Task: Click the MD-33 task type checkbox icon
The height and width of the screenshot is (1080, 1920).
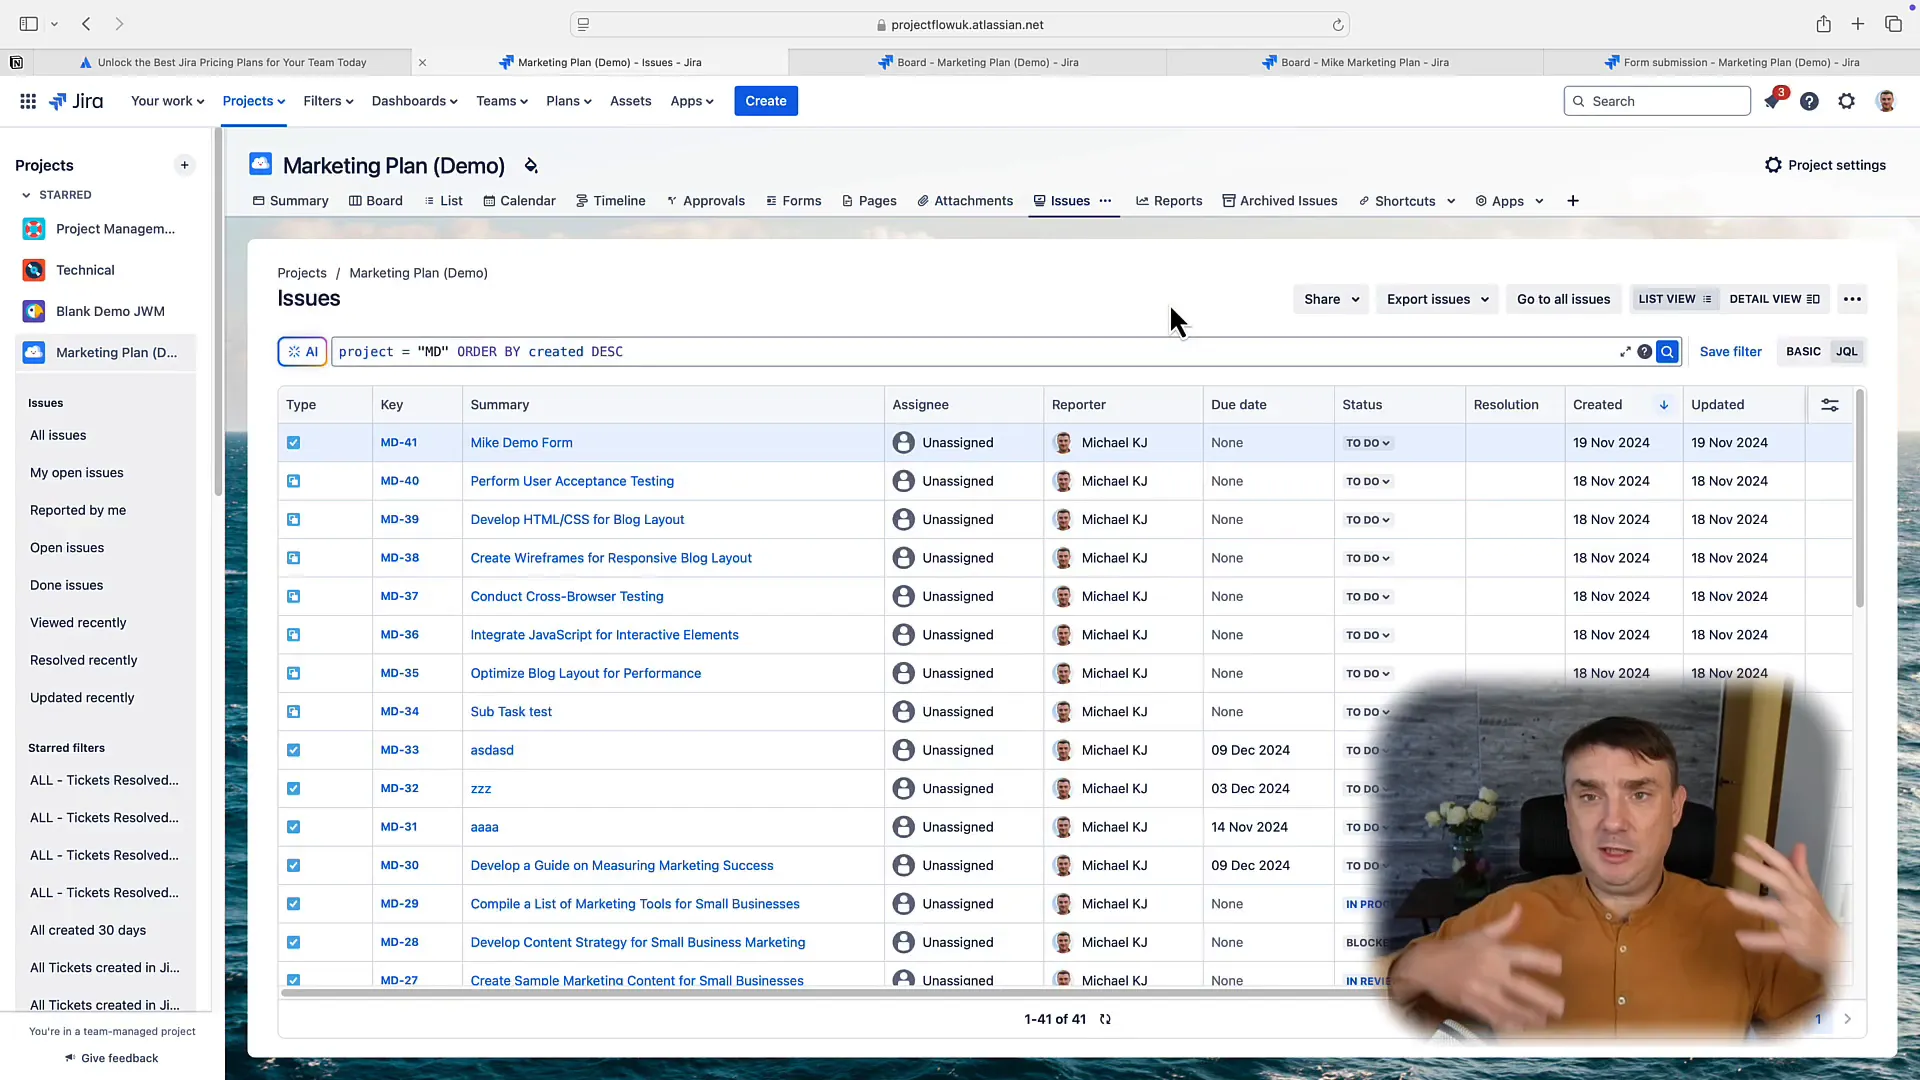Action: [293, 750]
